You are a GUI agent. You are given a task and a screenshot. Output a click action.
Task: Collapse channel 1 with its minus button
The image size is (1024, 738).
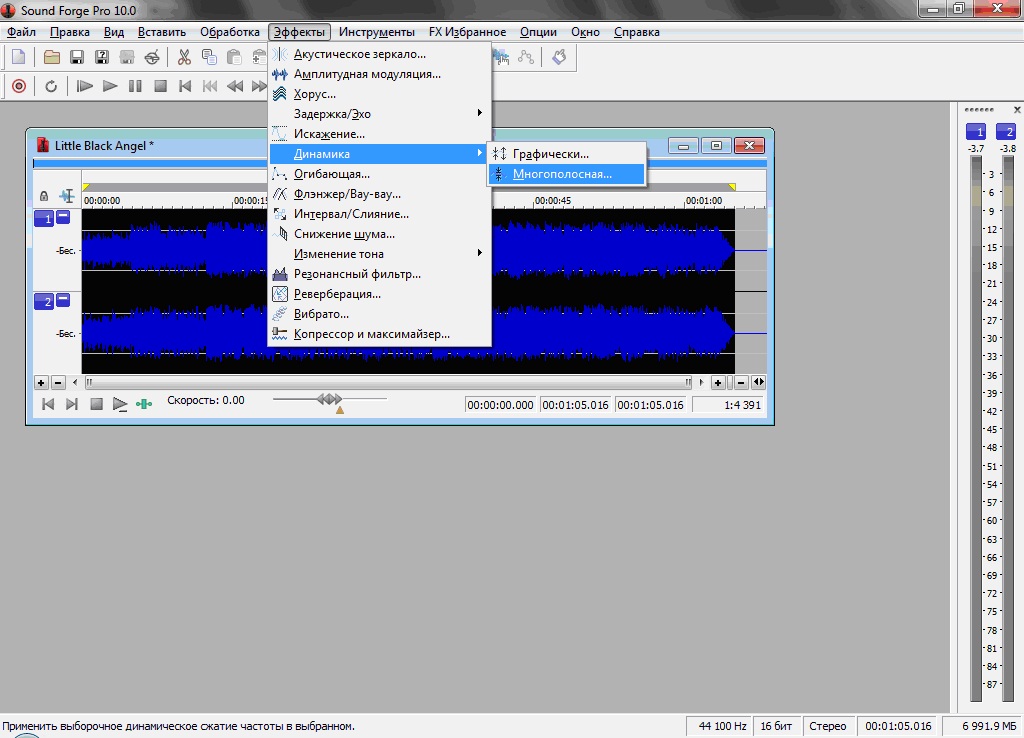click(63, 217)
